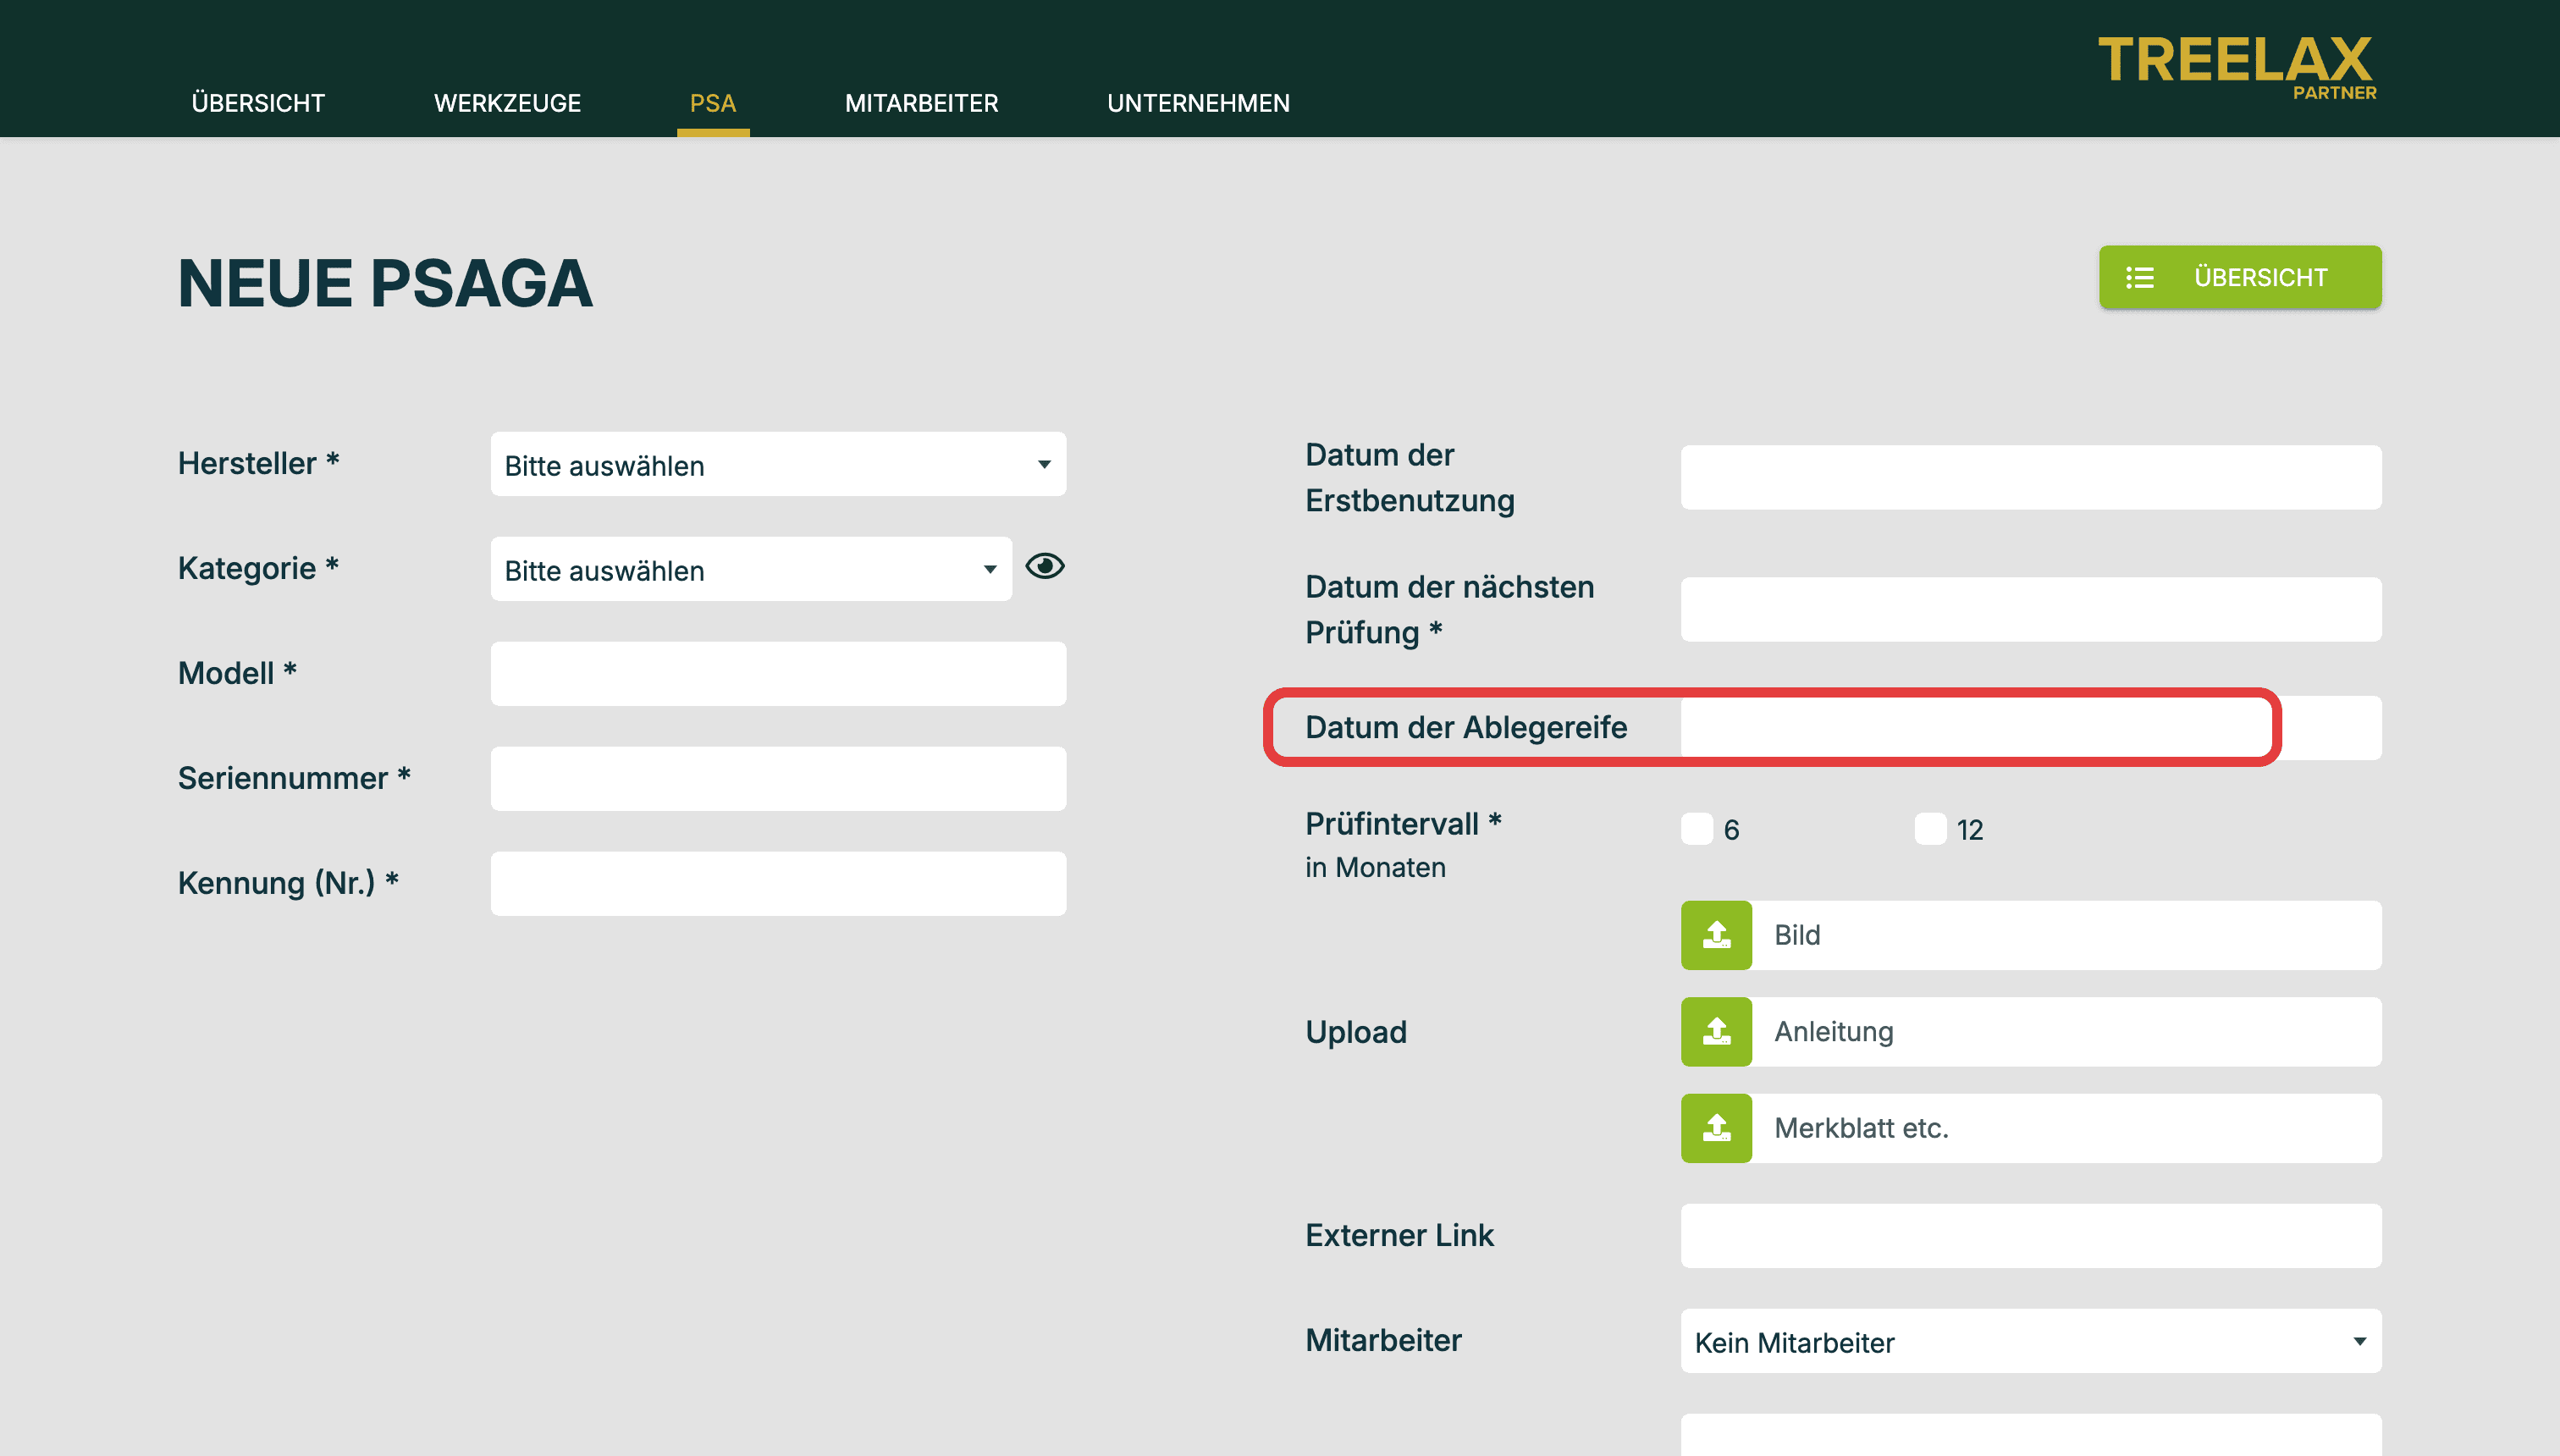Click the 'in Monaten' label text
The width and height of the screenshot is (2560, 1456).
click(1375, 867)
